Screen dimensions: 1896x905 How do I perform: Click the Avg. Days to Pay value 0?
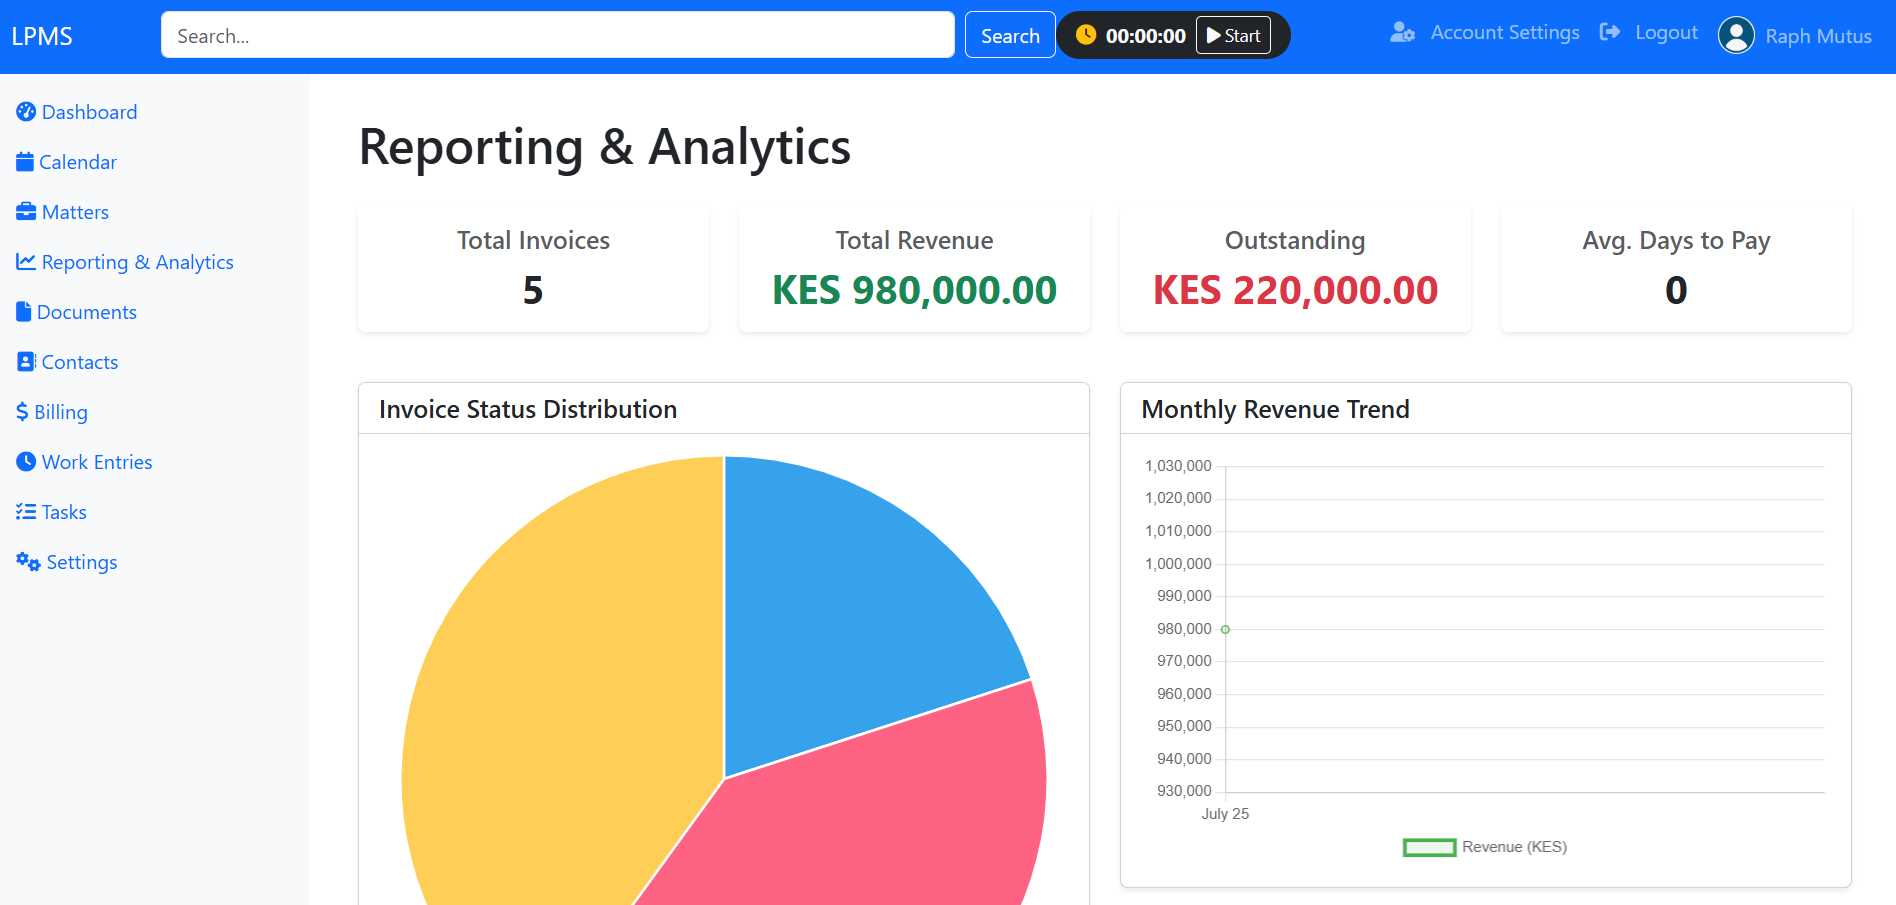click(x=1676, y=290)
